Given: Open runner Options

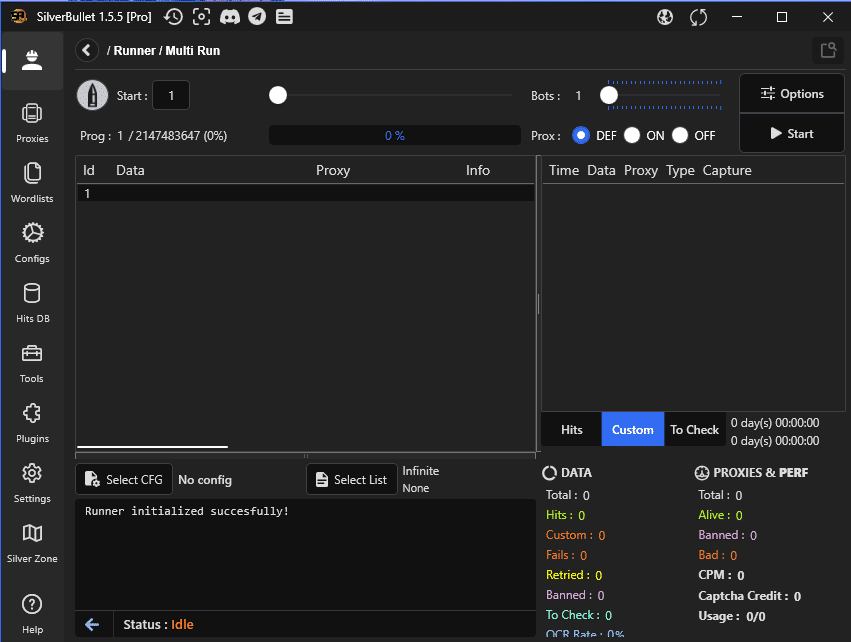Looking at the screenshot, I should tap(792, 94).
